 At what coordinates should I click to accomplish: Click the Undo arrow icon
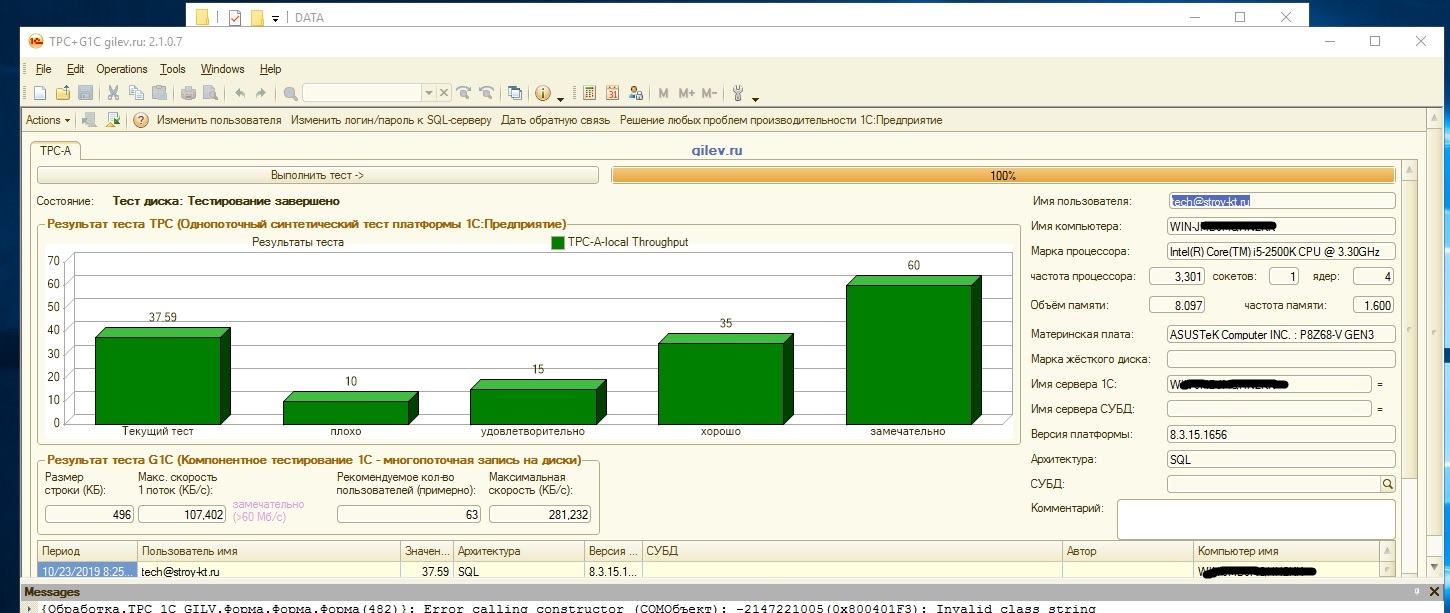[x=239, y=93]
